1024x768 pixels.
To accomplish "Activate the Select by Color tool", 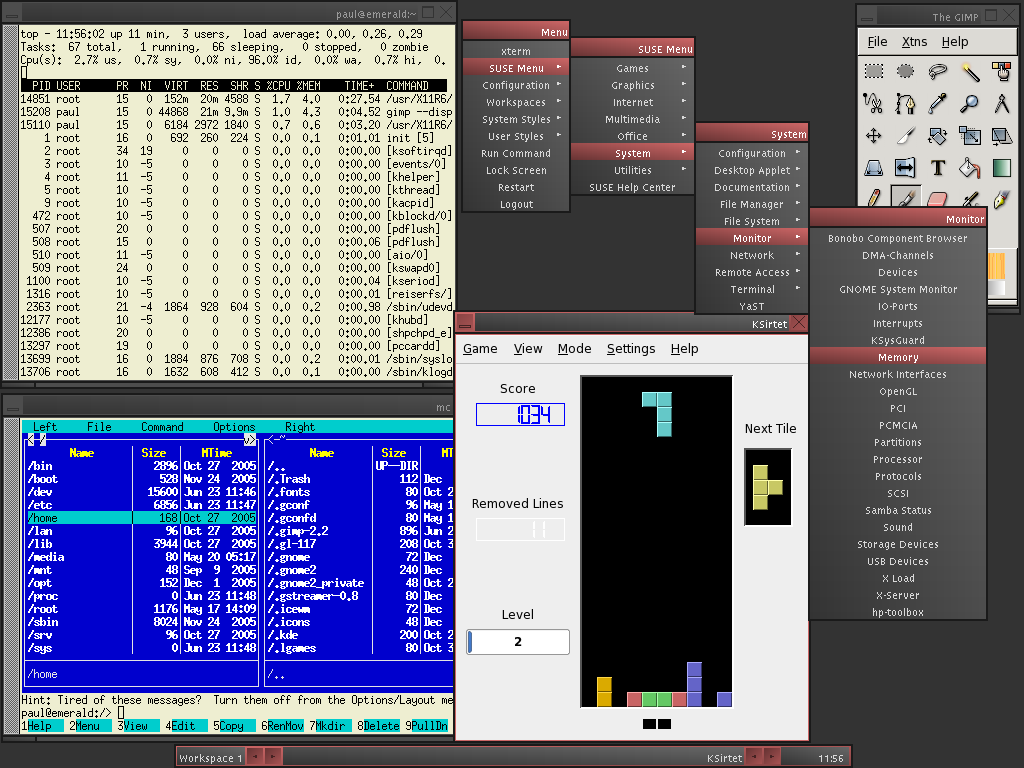I will pos(1001,71).
